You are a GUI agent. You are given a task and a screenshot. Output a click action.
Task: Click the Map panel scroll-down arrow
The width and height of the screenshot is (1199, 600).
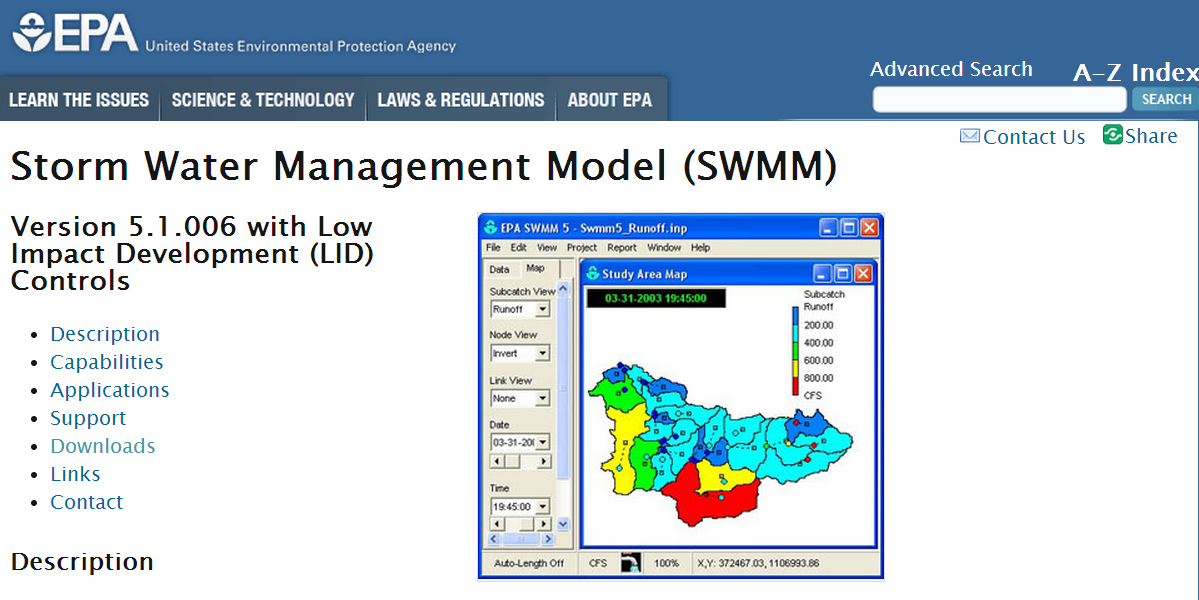click(x=564, y=524)
